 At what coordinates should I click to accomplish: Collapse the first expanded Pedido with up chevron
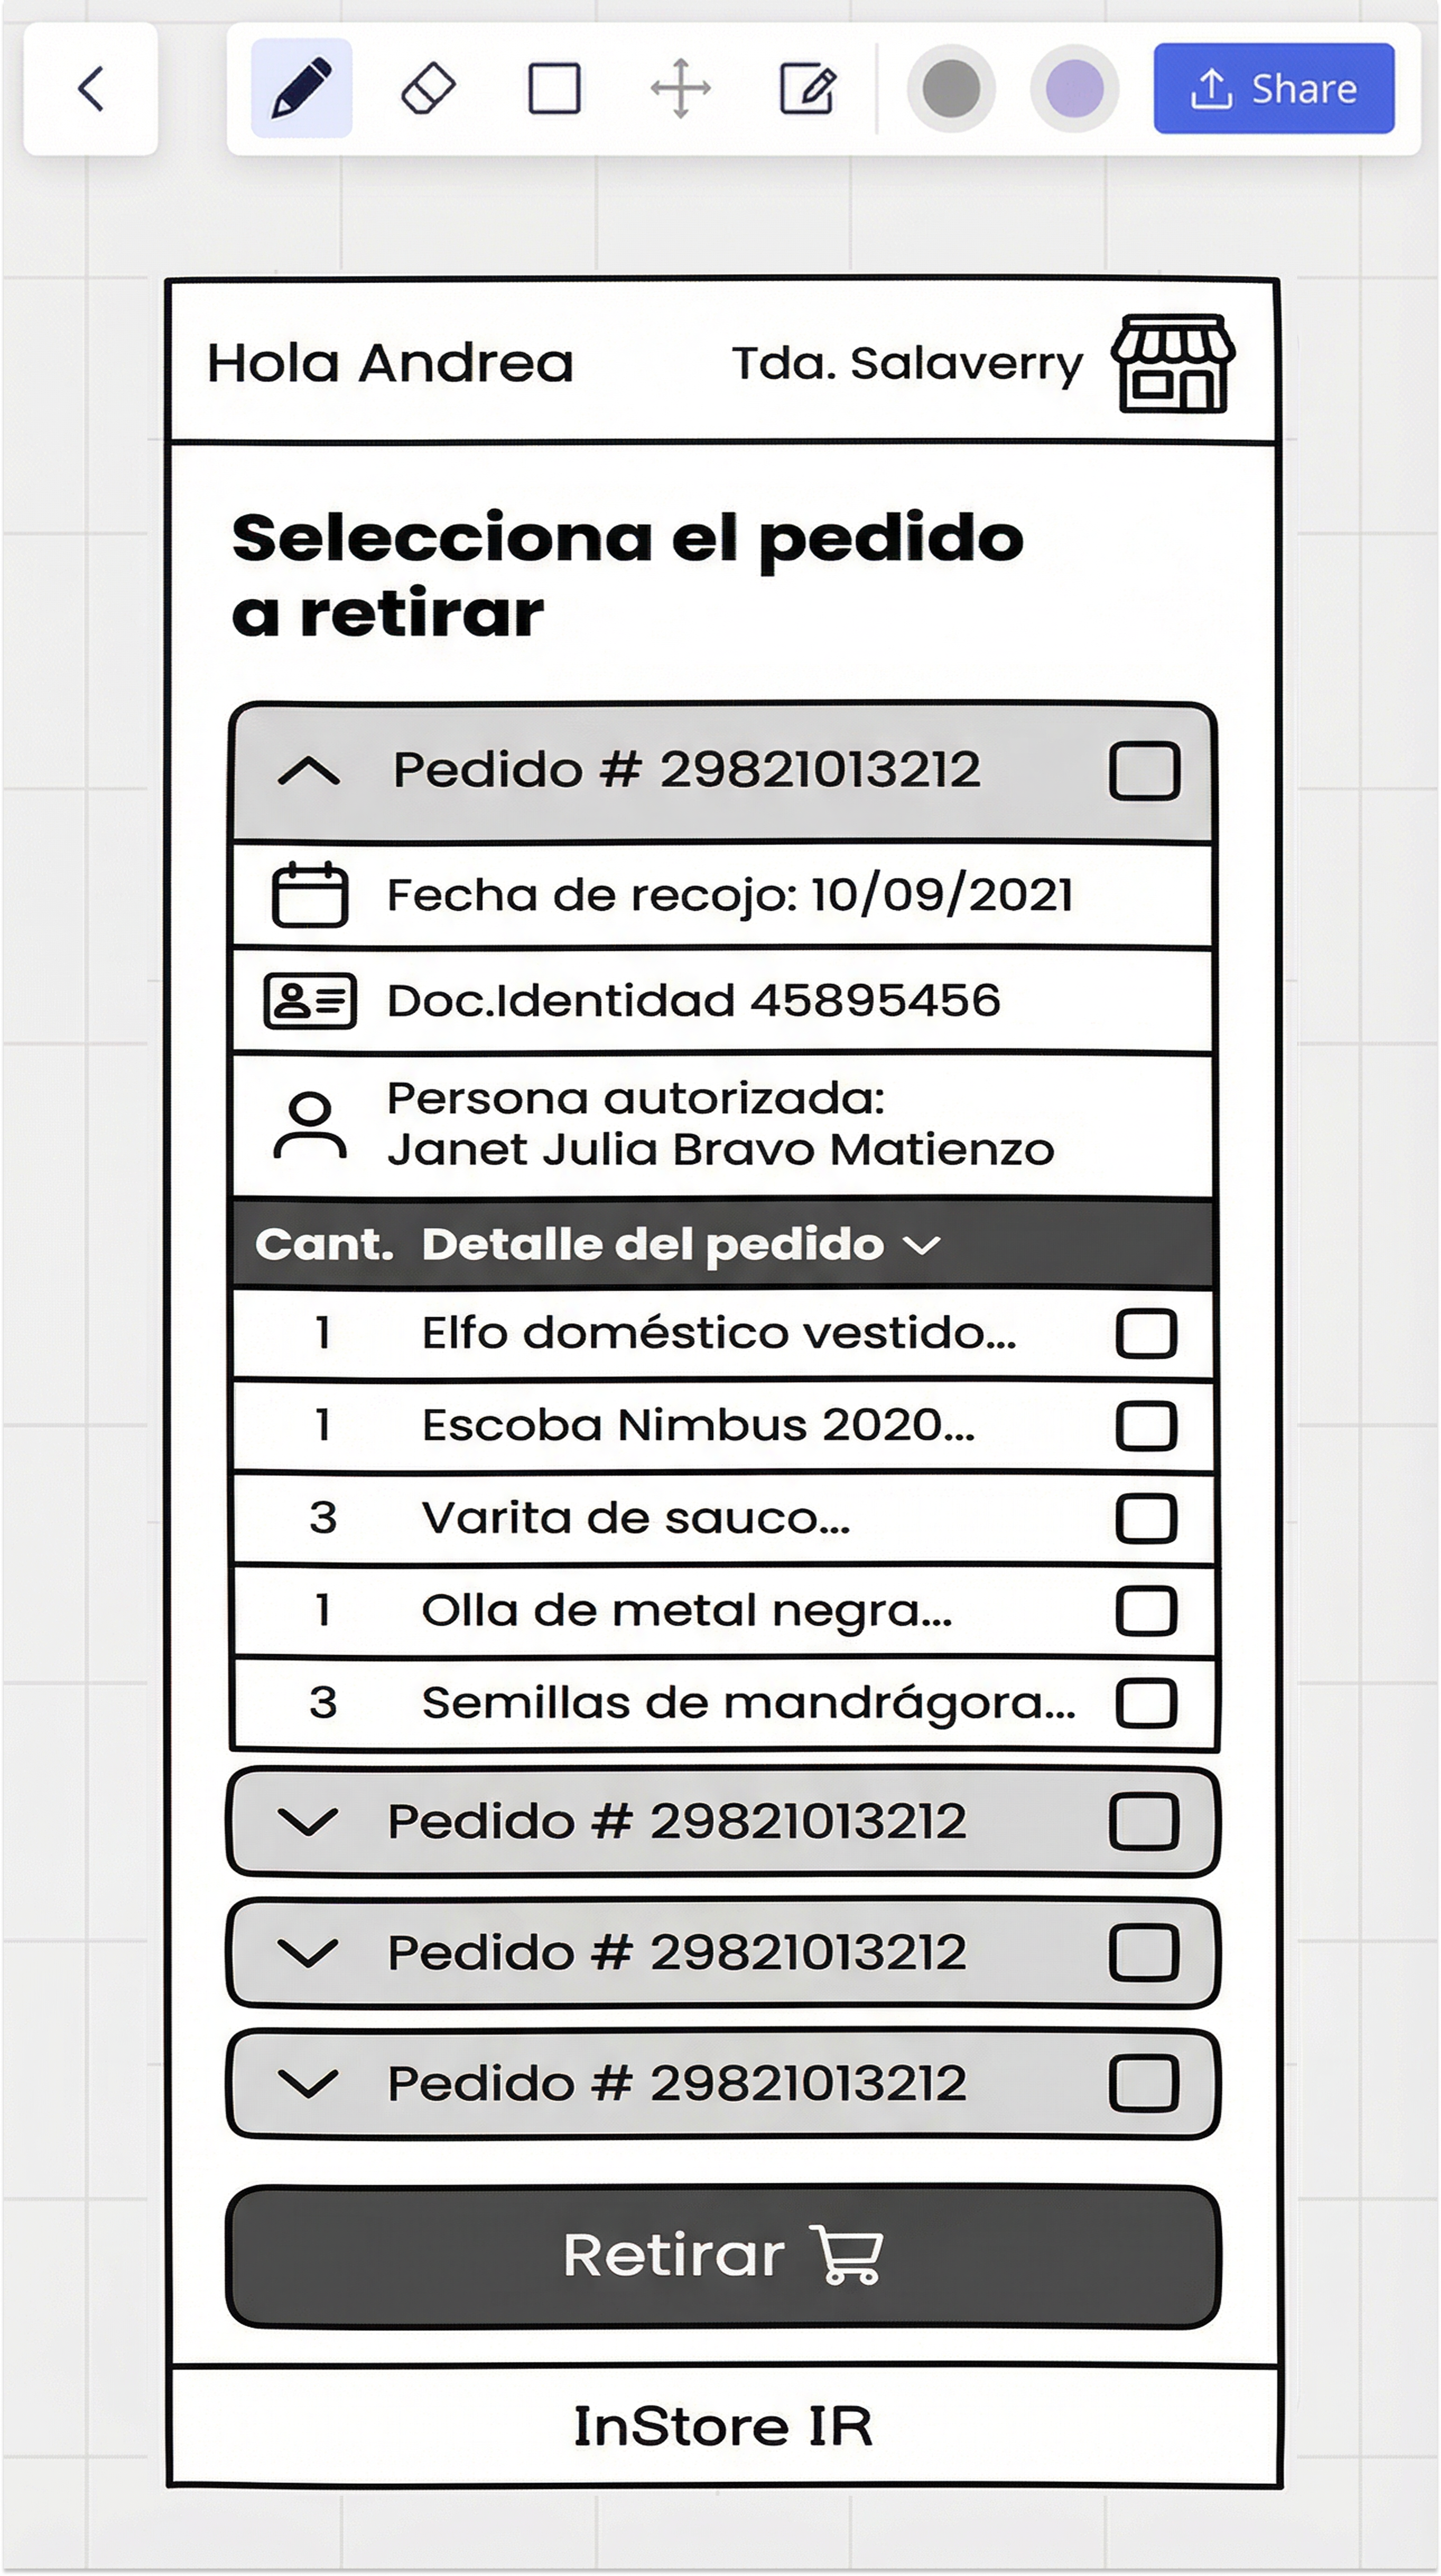click(x=309, y=771)
